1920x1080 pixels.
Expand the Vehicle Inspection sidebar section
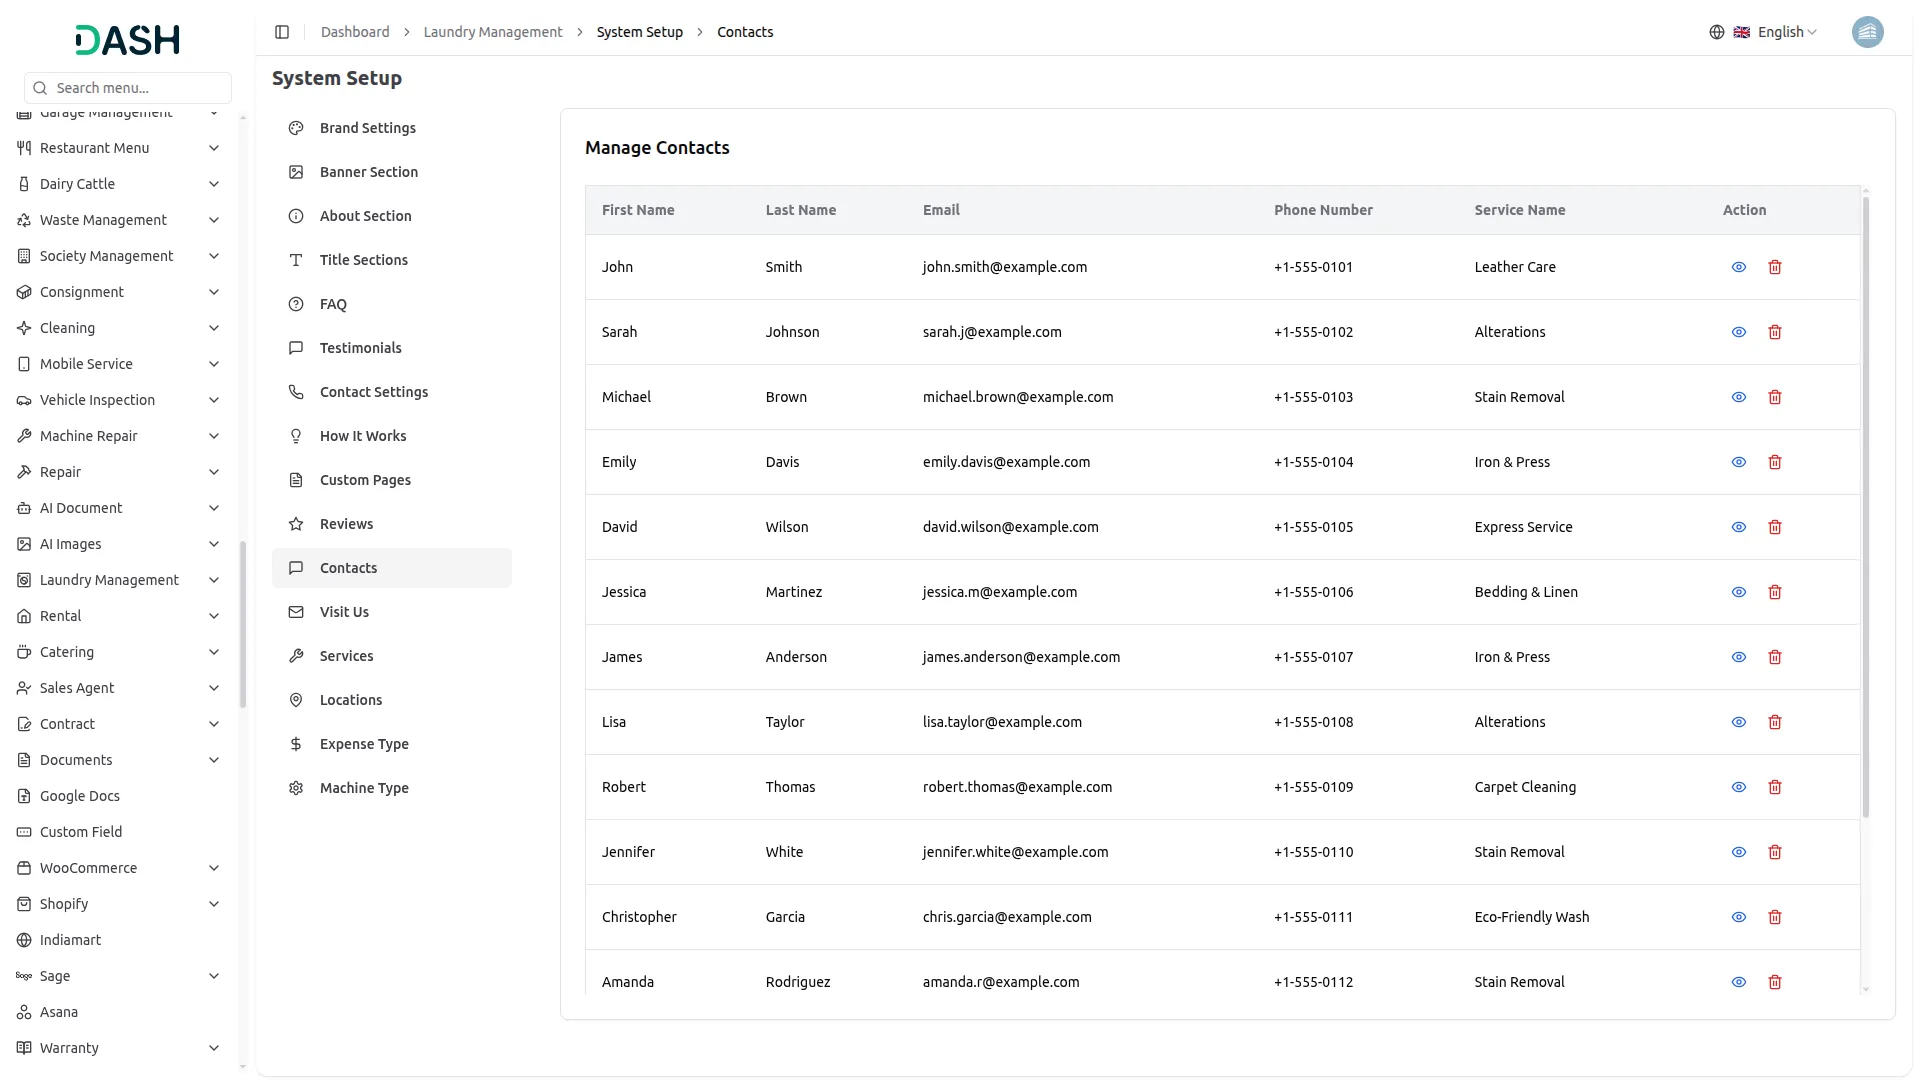(x=118, y=400)
